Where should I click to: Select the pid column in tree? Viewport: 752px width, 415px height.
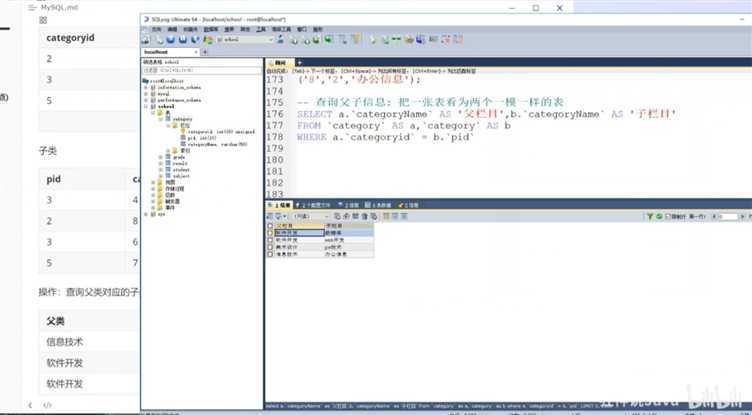[201, 138]
